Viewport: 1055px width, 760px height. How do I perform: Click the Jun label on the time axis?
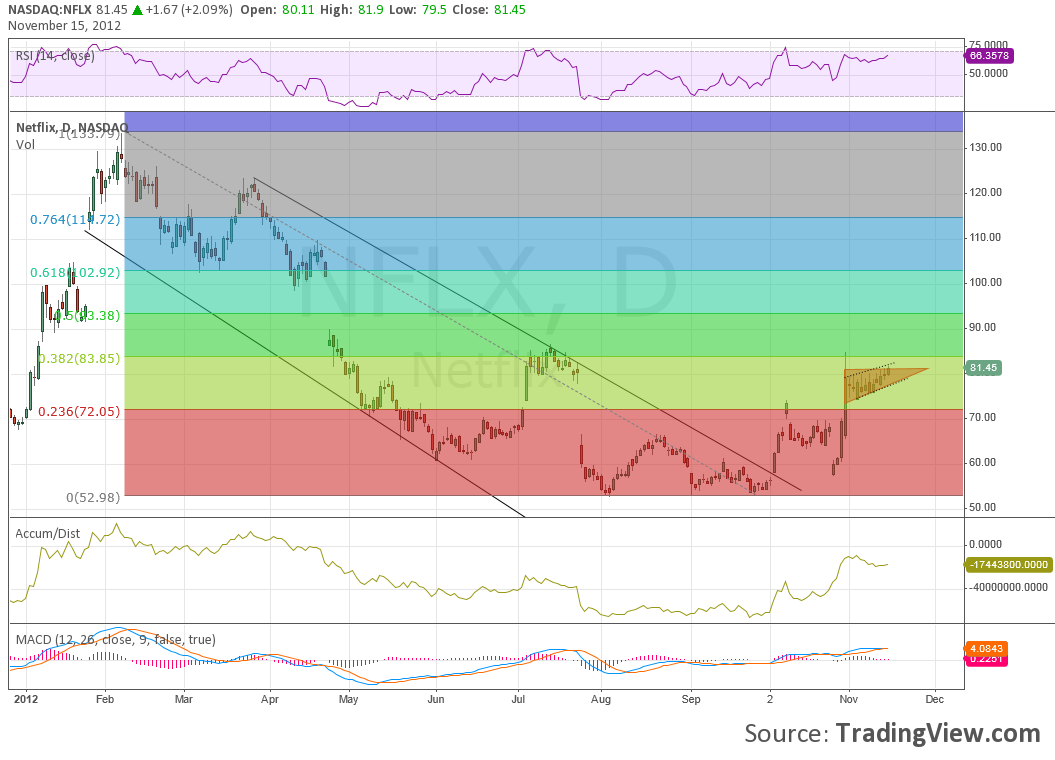tap(436, 699)
